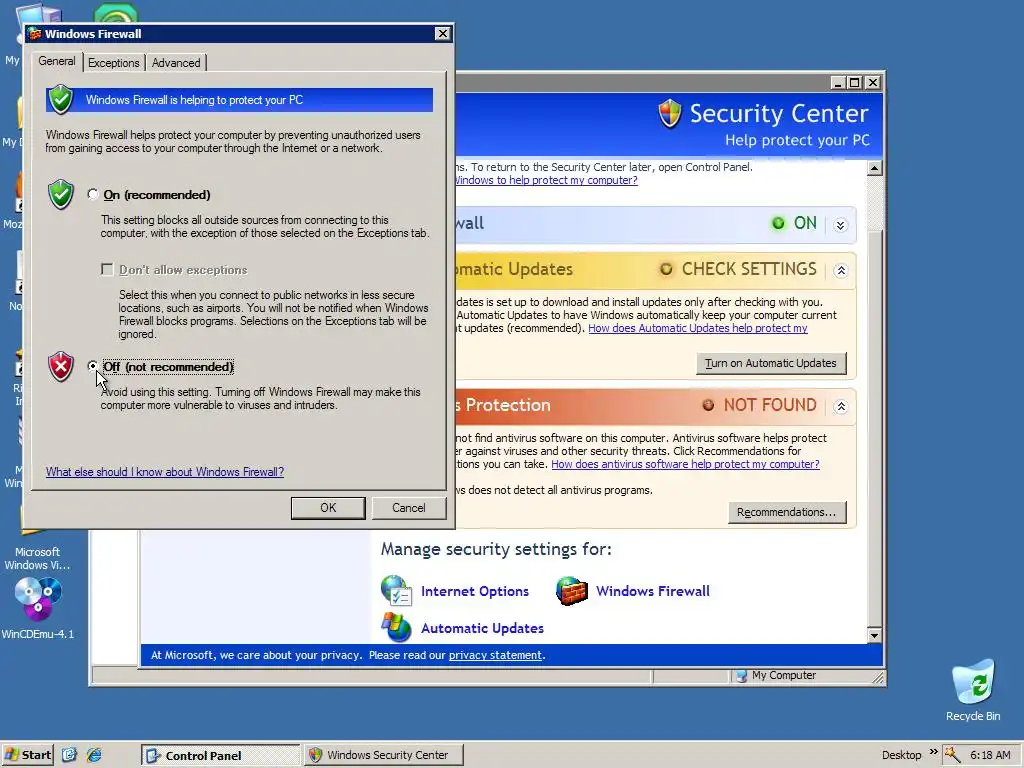The width and height of the screenshot is (1024, 768).
Task: Click the Microsoft Windows Vi... desktop icon label
Action: [x=37, y=558]
